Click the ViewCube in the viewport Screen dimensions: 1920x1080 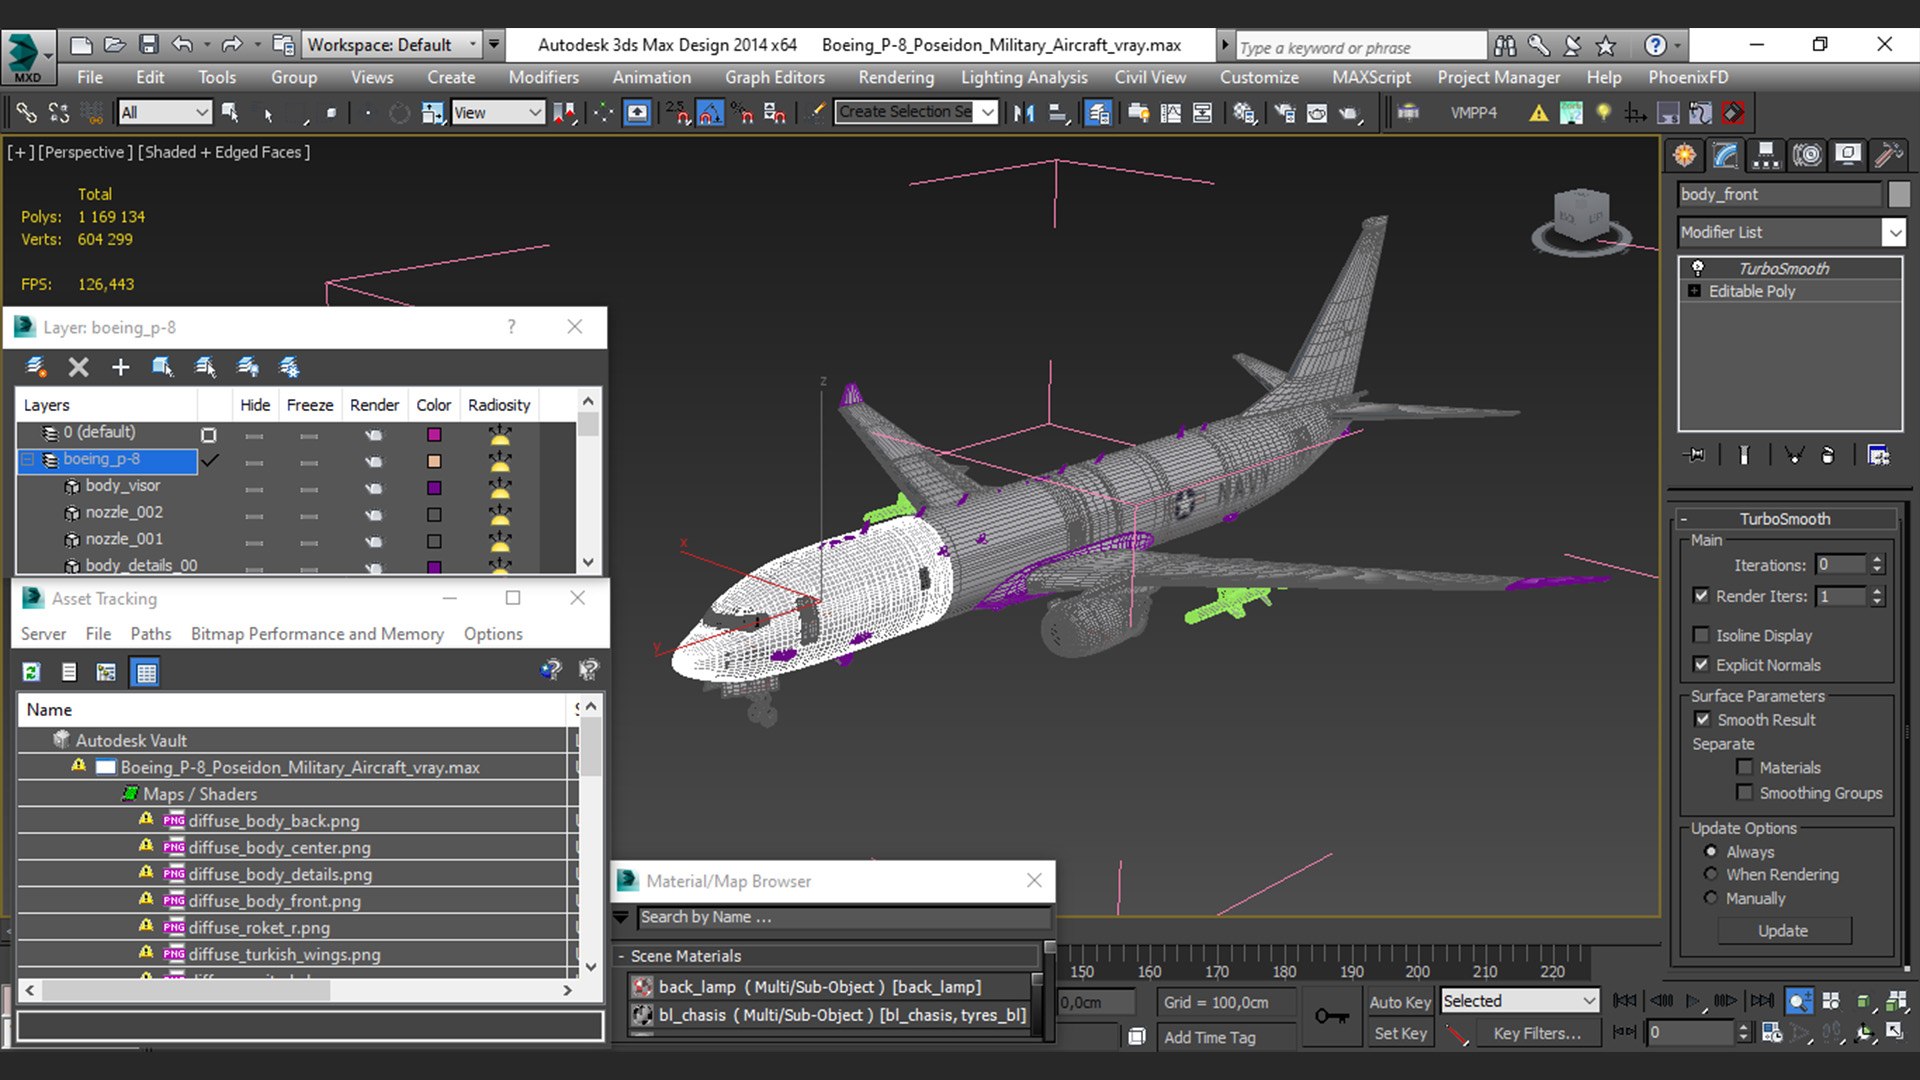click(x=1581, y=218)
